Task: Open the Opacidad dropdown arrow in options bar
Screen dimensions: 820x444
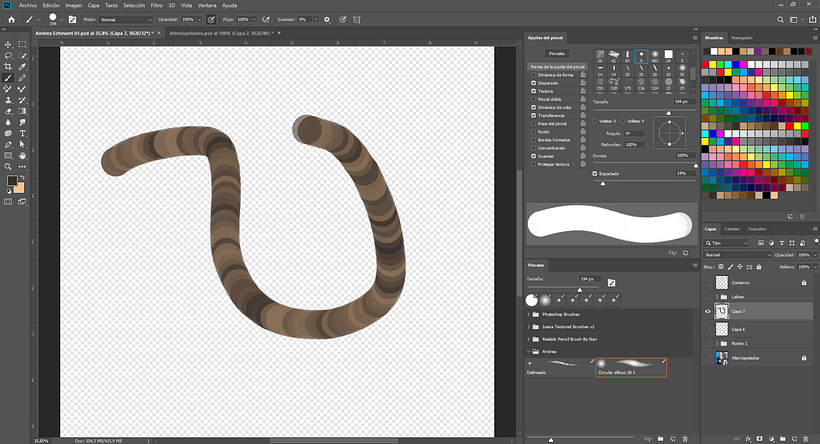Action: pos(199,19)
